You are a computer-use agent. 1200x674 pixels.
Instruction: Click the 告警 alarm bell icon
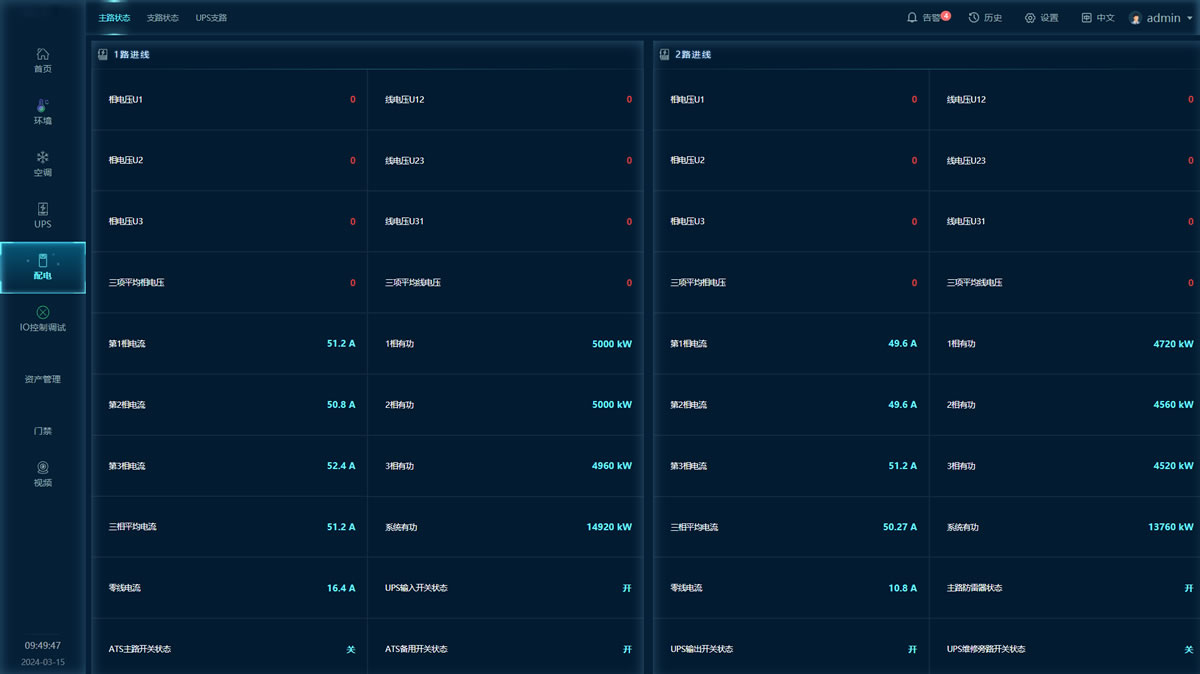pyautogui.click(x=912, y=18)
